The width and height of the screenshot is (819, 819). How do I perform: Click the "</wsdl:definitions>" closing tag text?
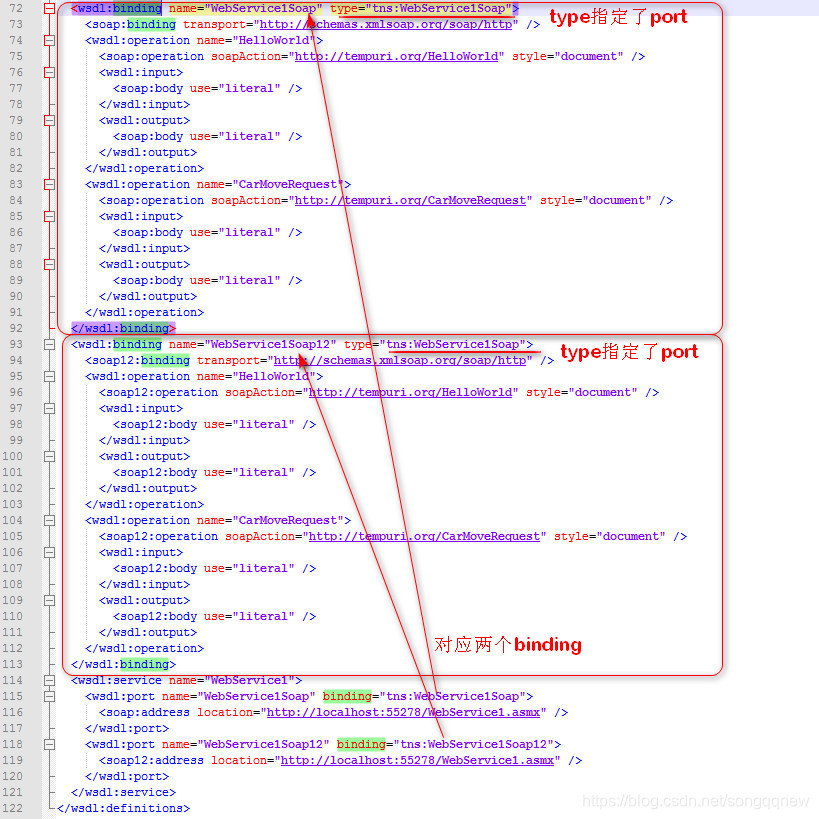124,808
